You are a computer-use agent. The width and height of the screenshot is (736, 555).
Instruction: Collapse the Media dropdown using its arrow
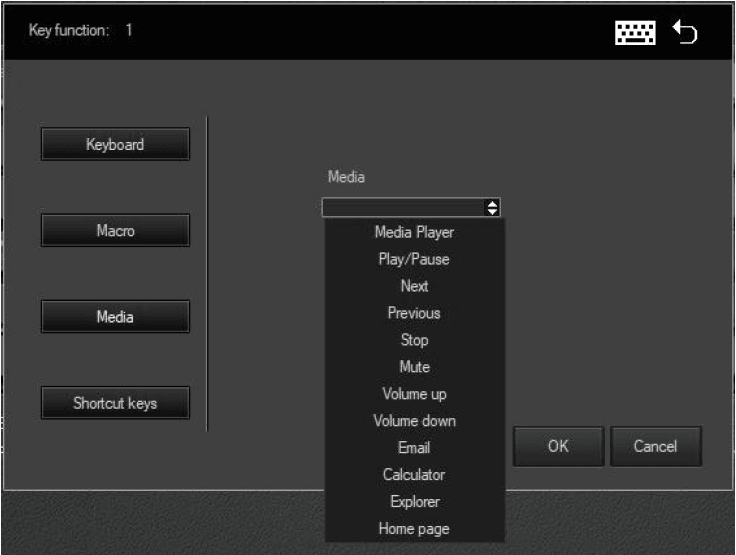491,208
